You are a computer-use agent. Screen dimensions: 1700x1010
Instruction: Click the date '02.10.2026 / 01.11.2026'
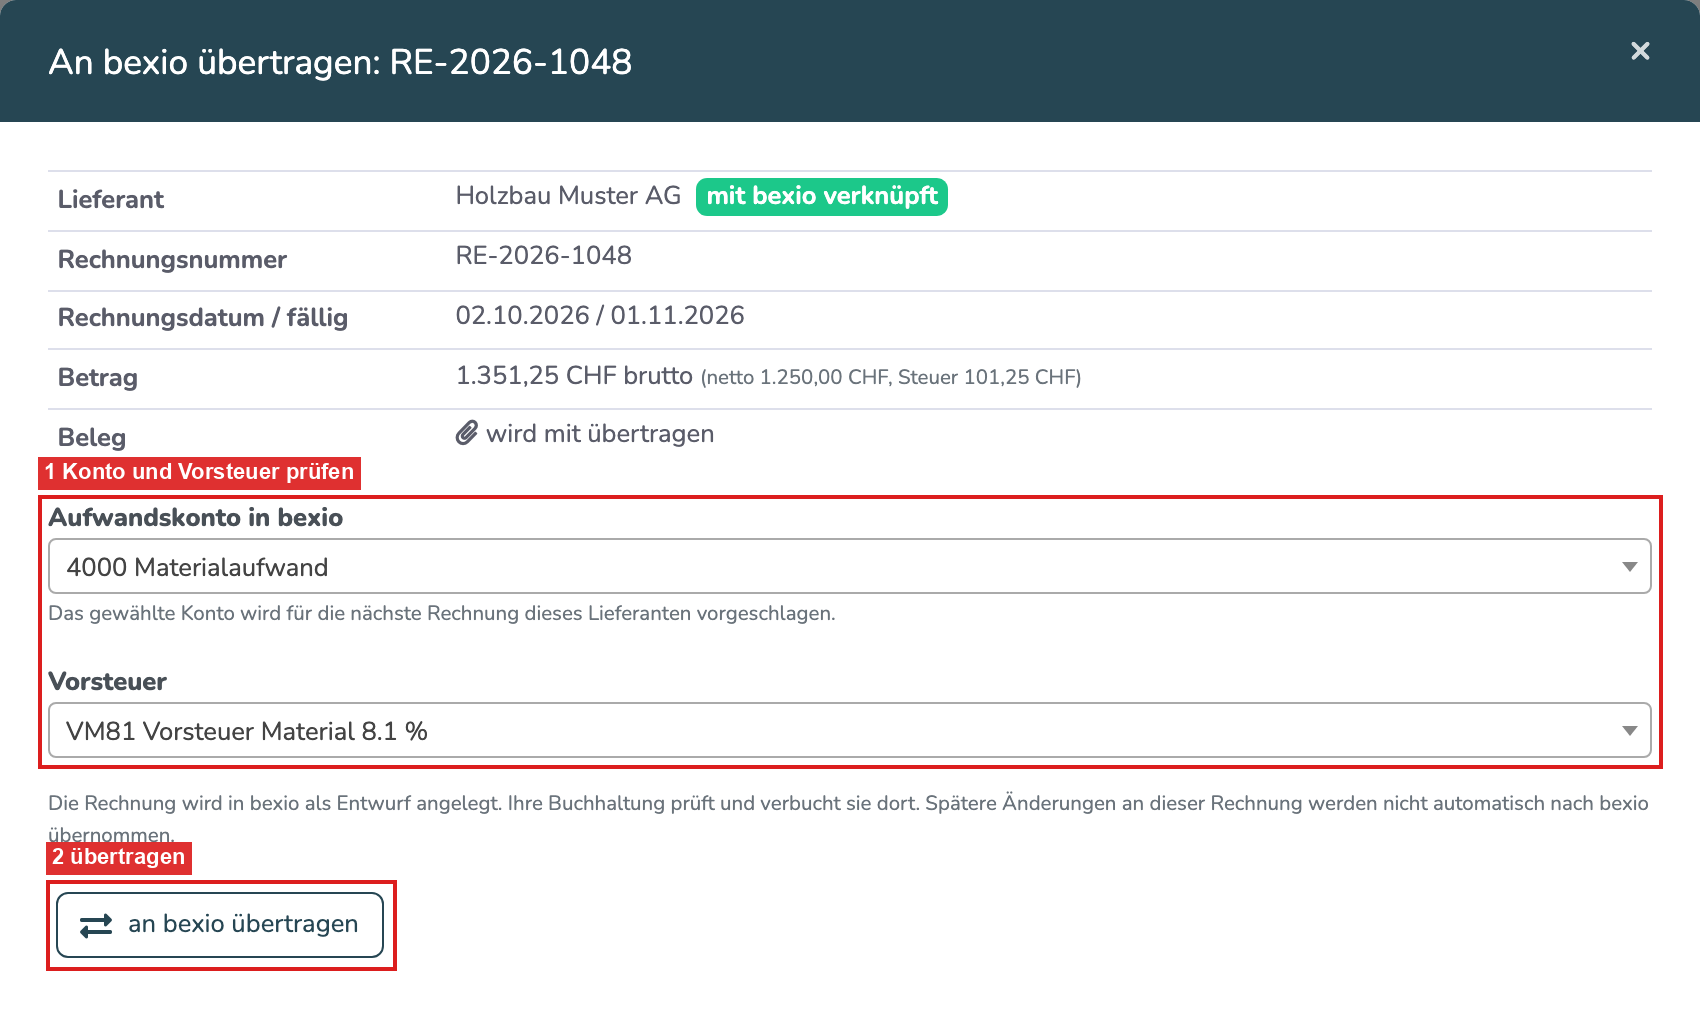tap(600, 316)
